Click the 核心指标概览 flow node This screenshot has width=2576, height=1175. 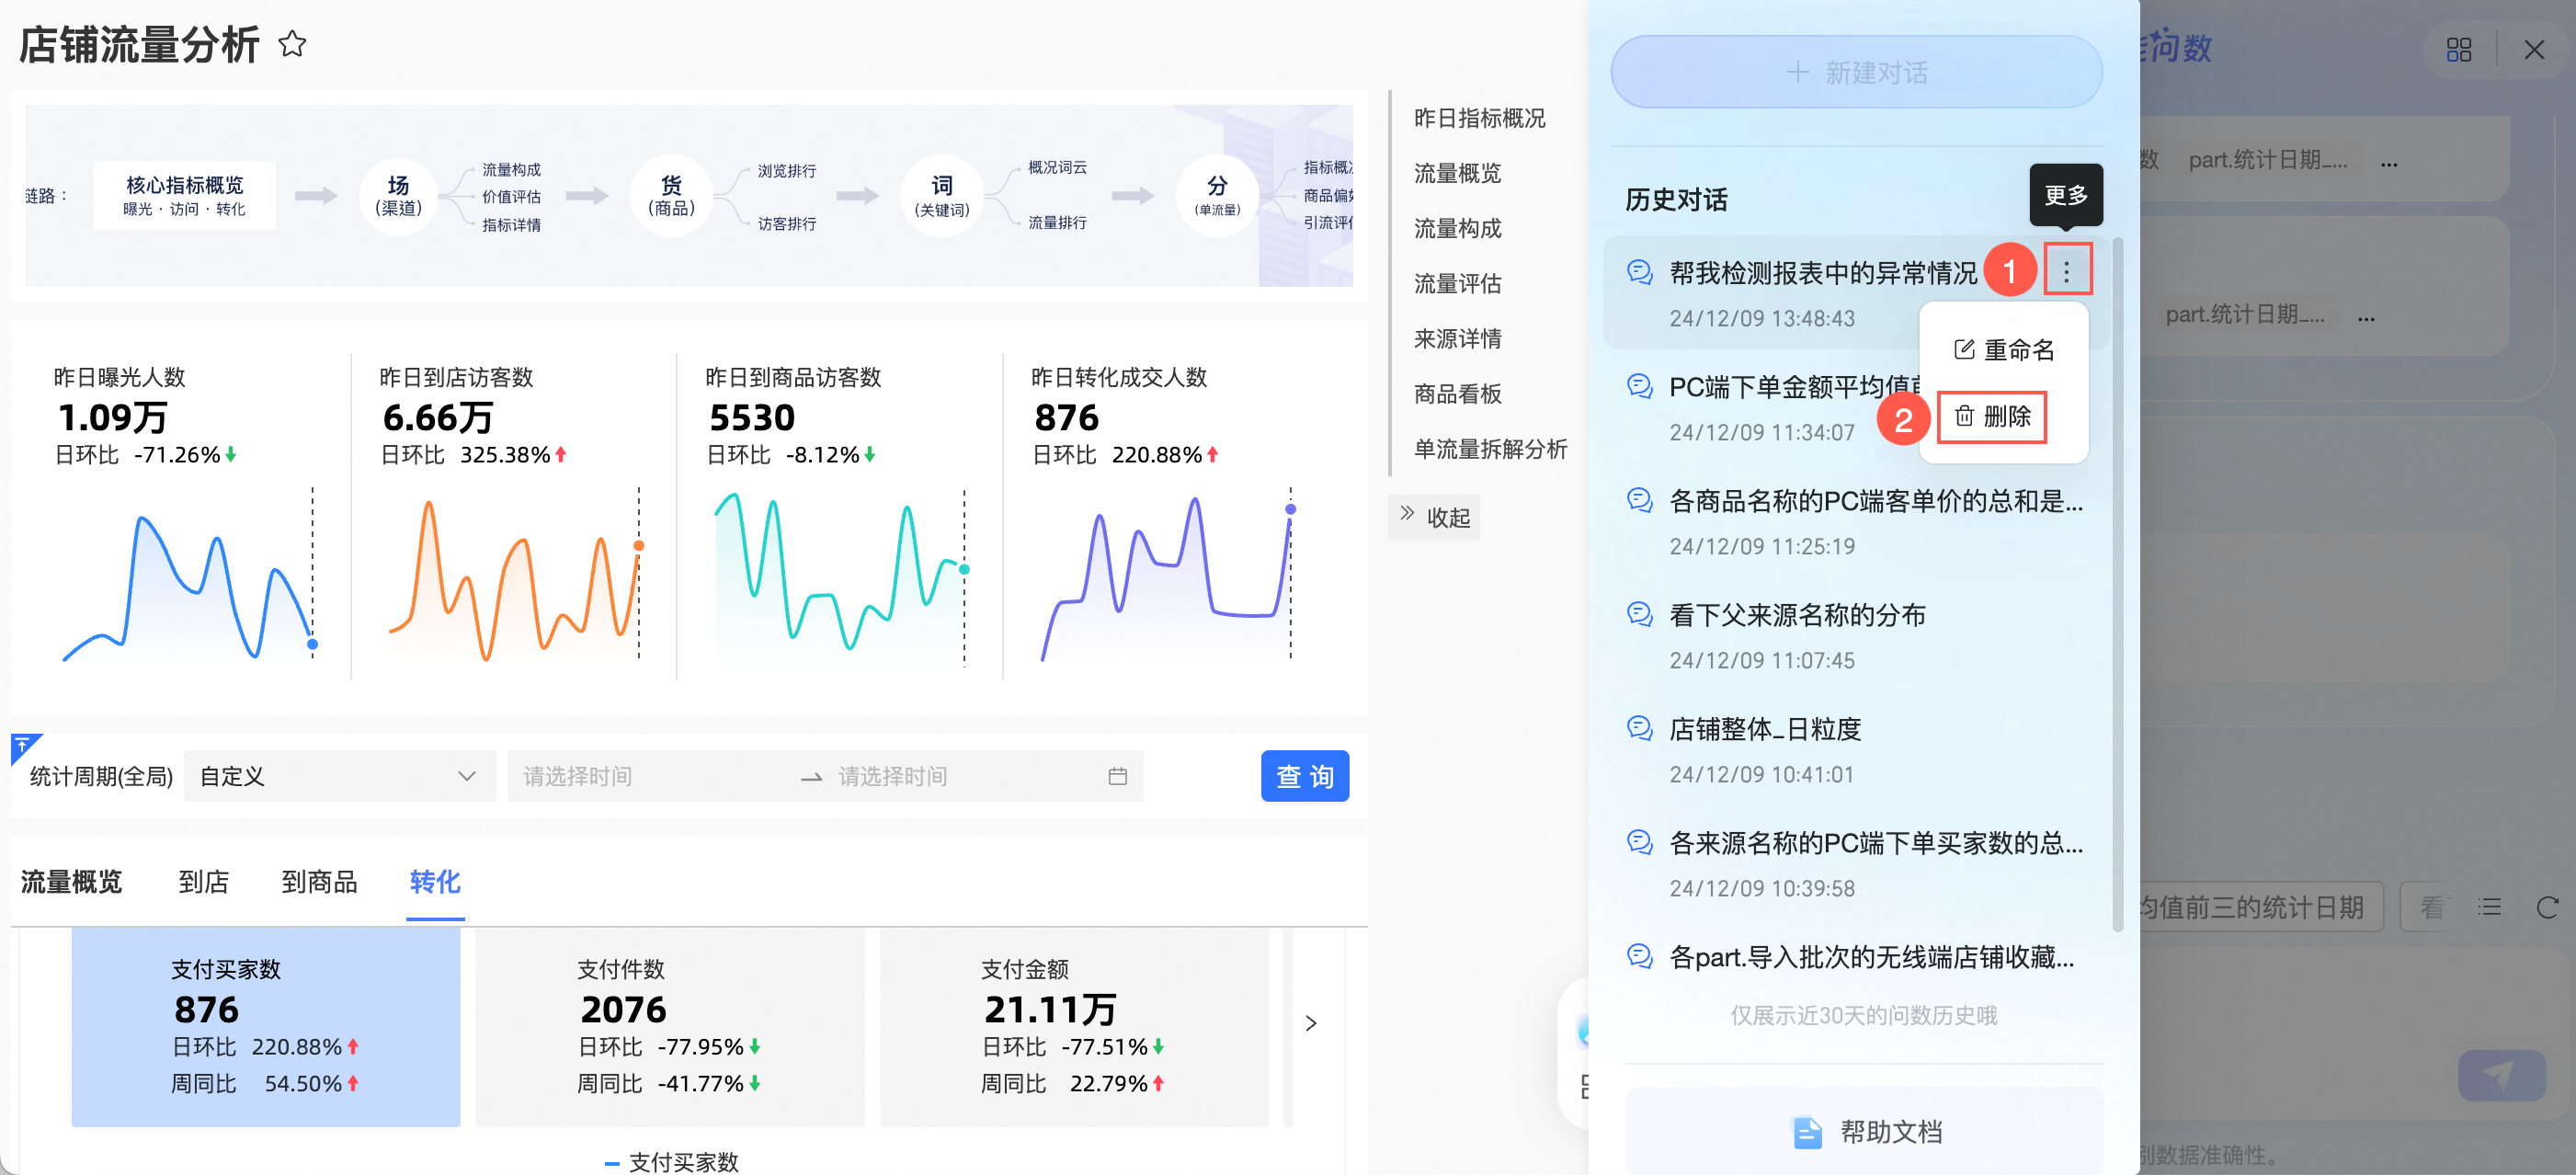click(x=184, y=195)
